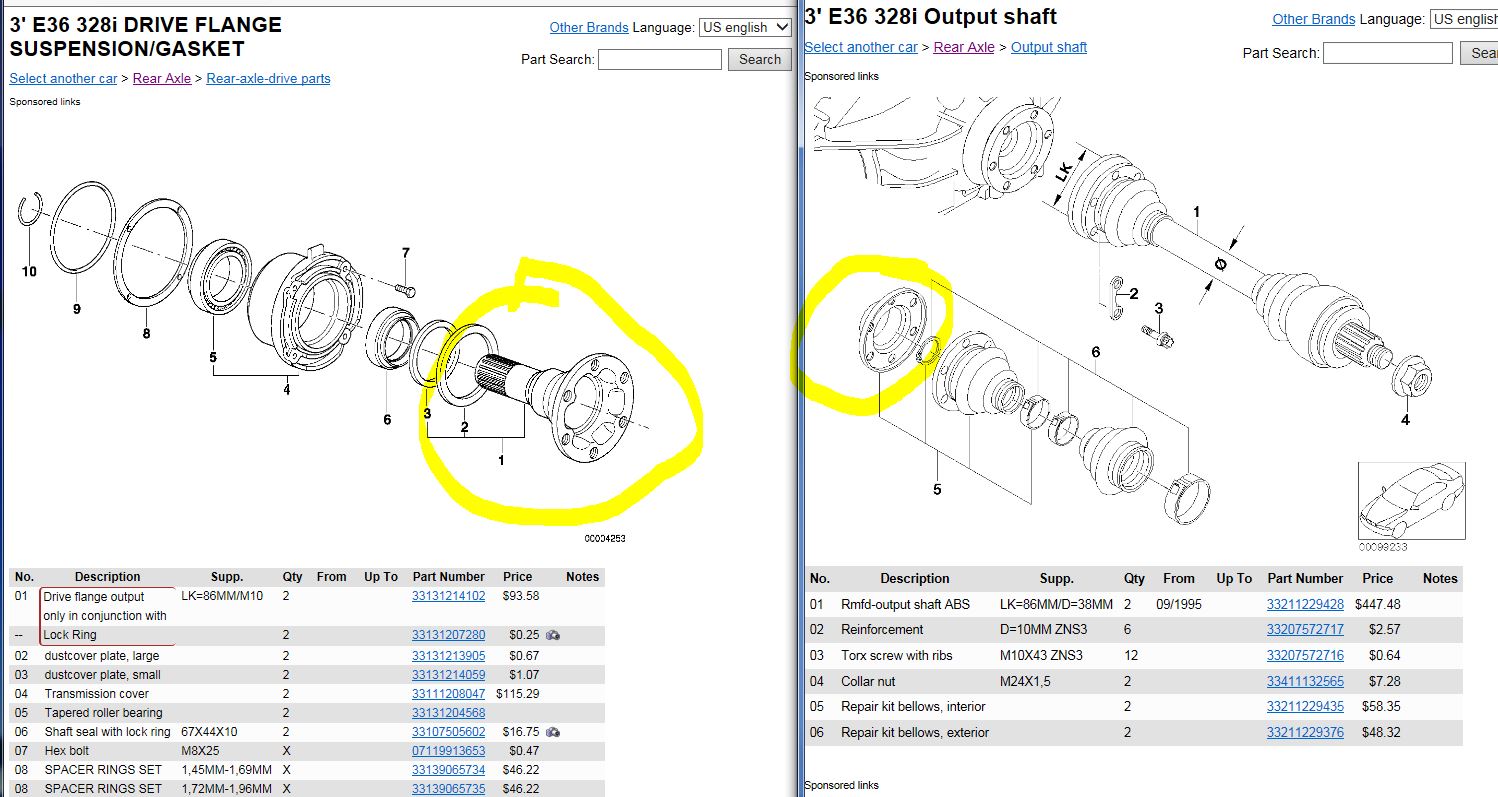
Task: Click Part Search field in left pane
Action: point(659,60)
